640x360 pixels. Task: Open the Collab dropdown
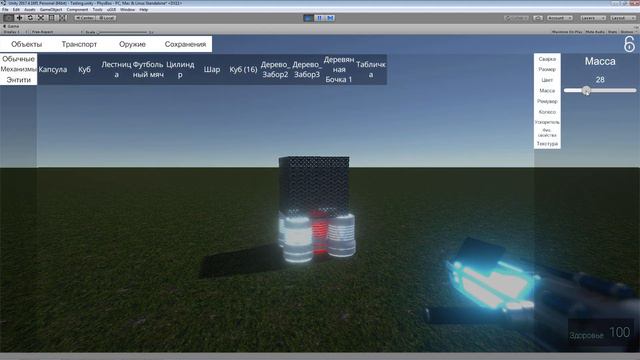(517, 18)
